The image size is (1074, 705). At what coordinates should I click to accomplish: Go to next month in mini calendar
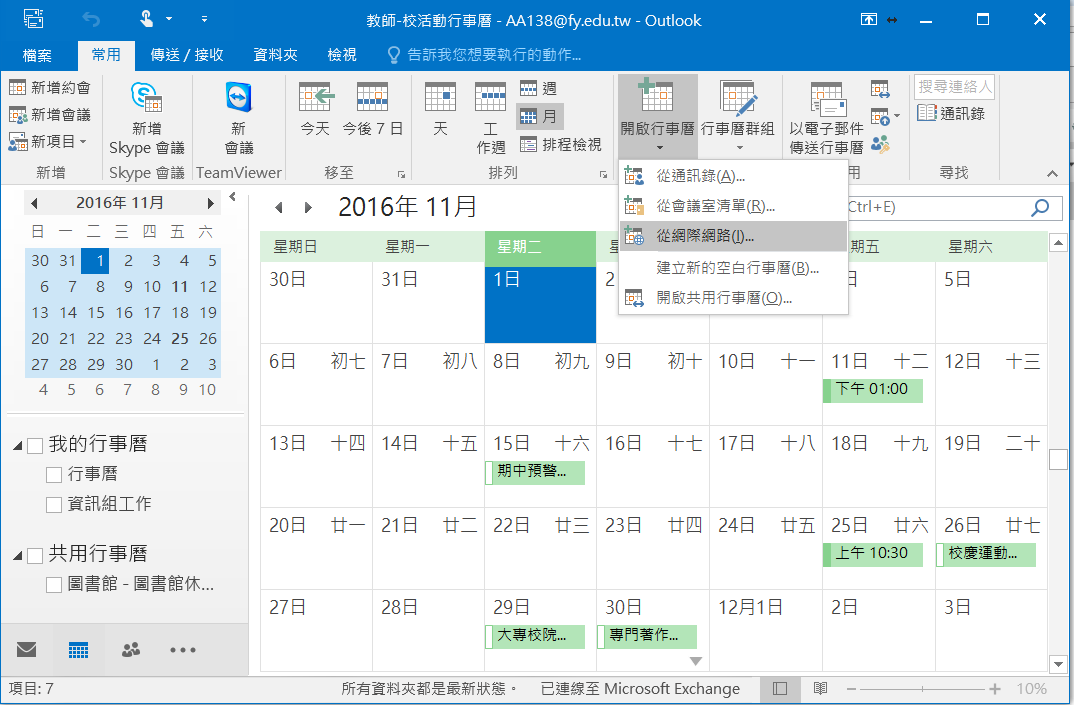(210, 203)
